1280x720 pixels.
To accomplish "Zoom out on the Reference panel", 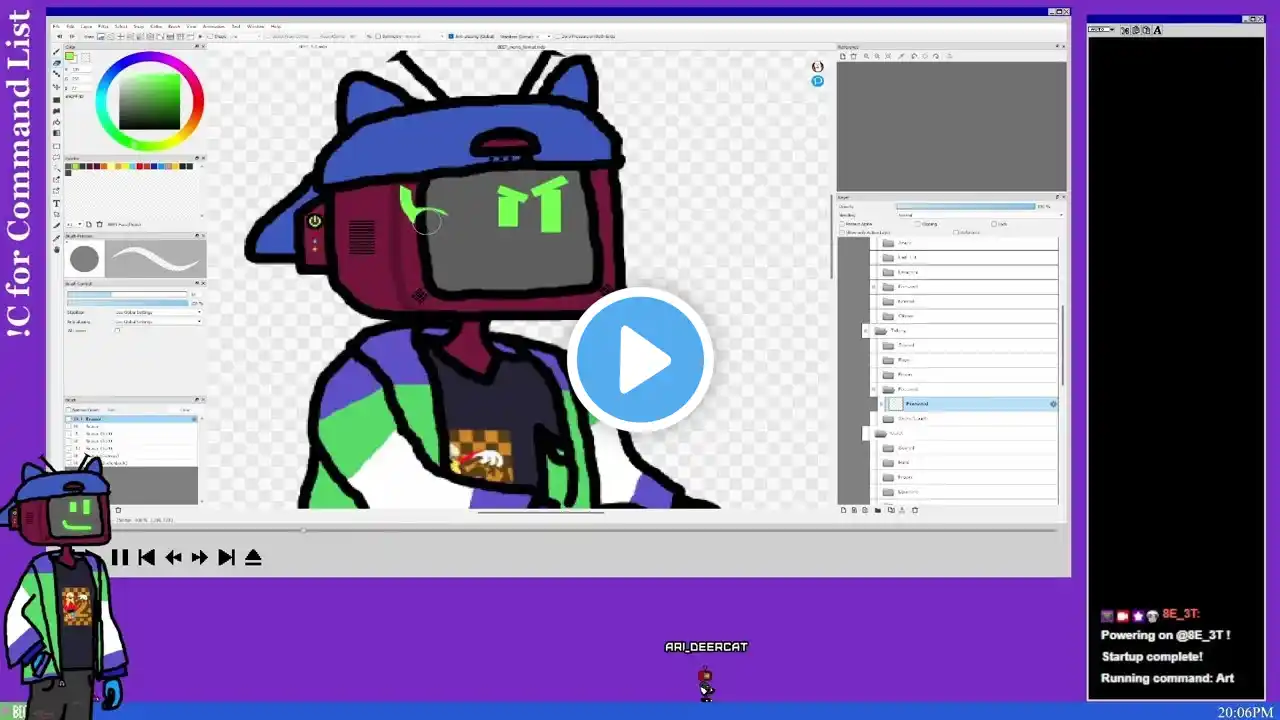I will 876,56.
